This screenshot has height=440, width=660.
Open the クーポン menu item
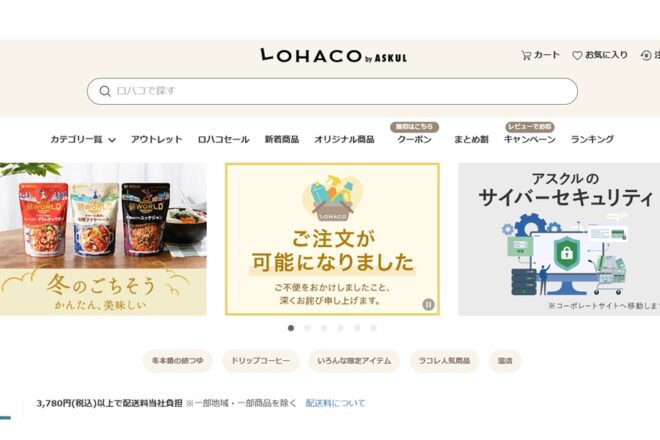[x=414, y=139]
